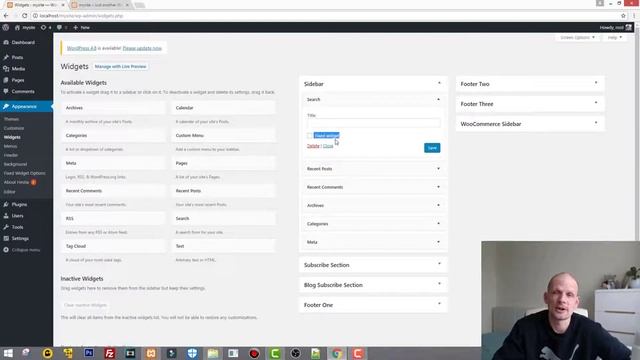Select the Tag Cloud available widget
This screenshot has width=640, height=360.
click(113, 246)
